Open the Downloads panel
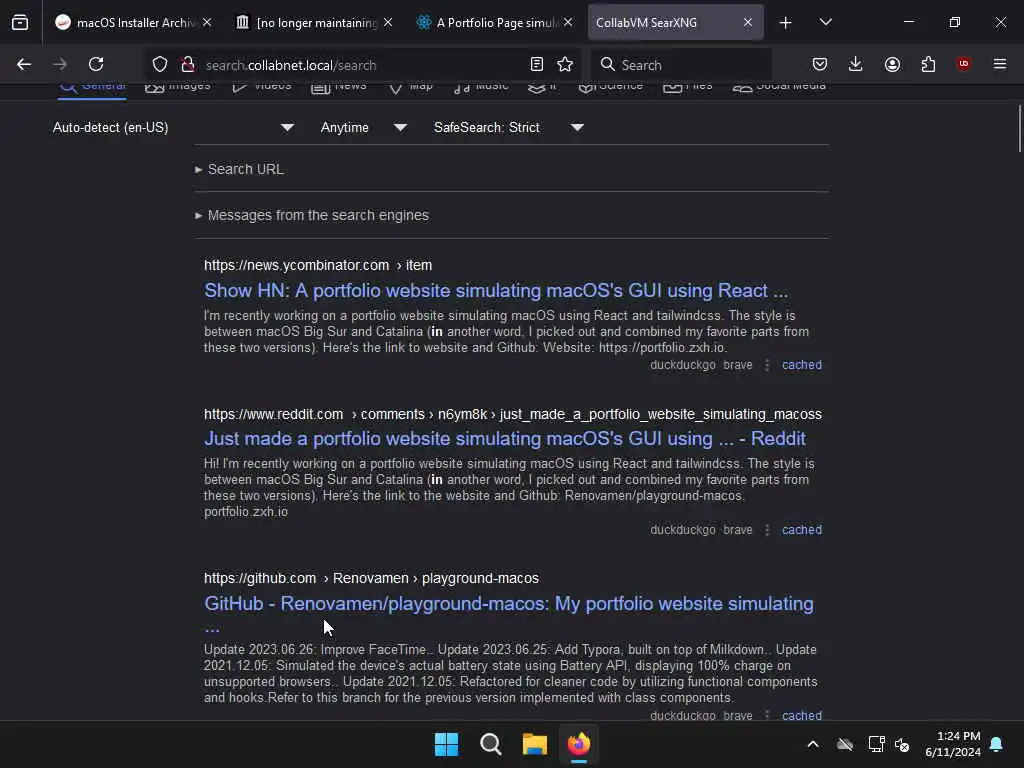Image resolution: width=1024 pixels, height=768 pixels. pyautogui.click(x=856, y=64)
